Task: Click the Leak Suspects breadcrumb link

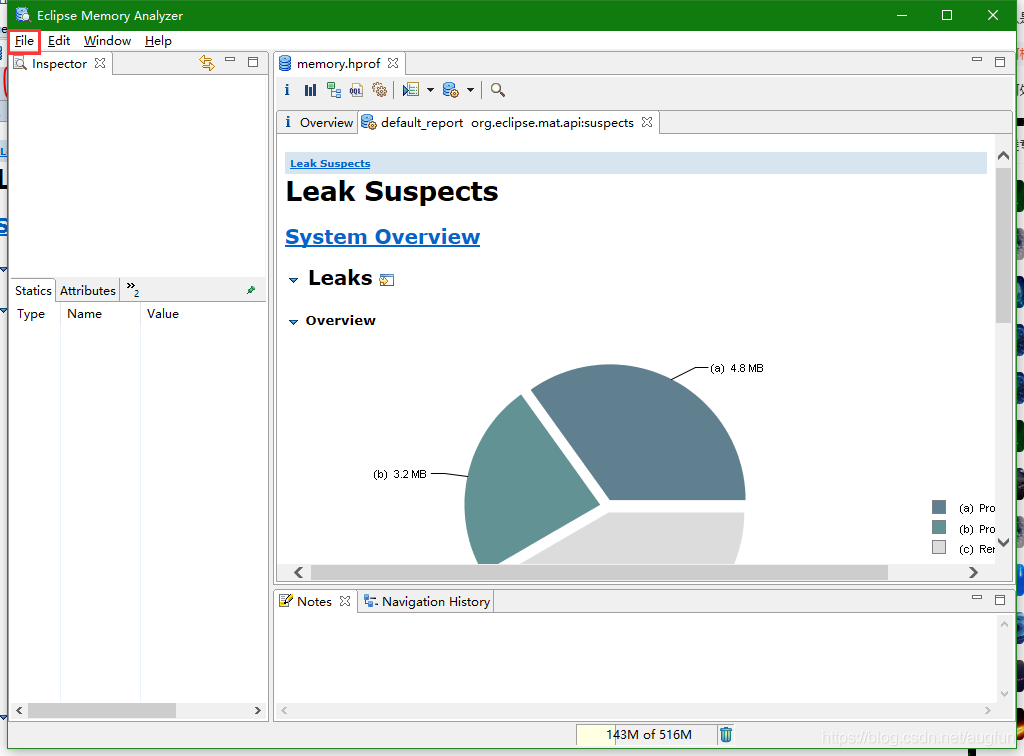Action: [x=330, y=163]
